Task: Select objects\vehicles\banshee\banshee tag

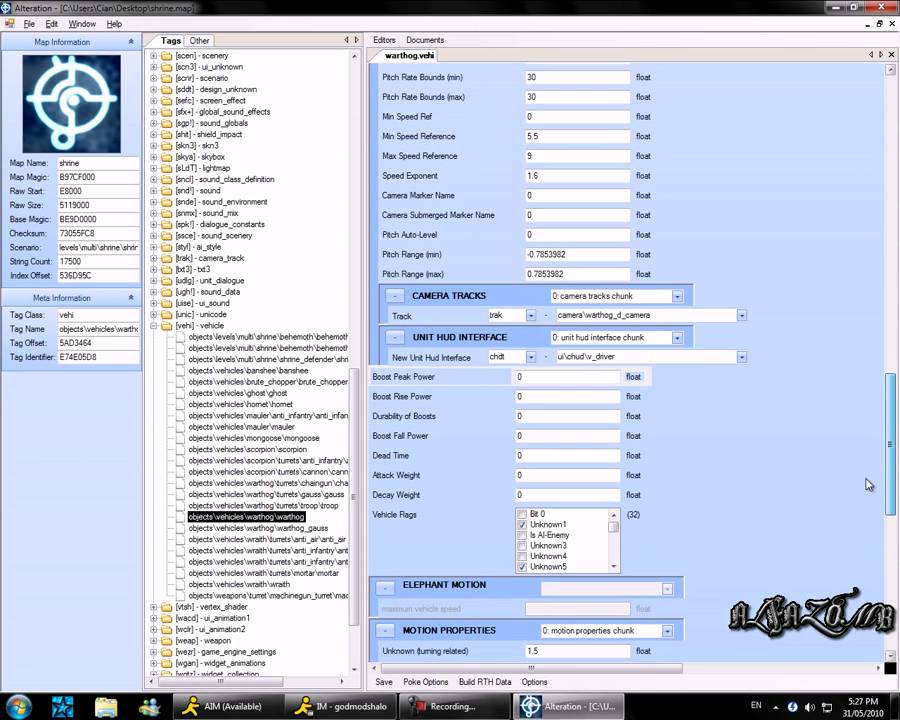Action: [x=248, y=370]
